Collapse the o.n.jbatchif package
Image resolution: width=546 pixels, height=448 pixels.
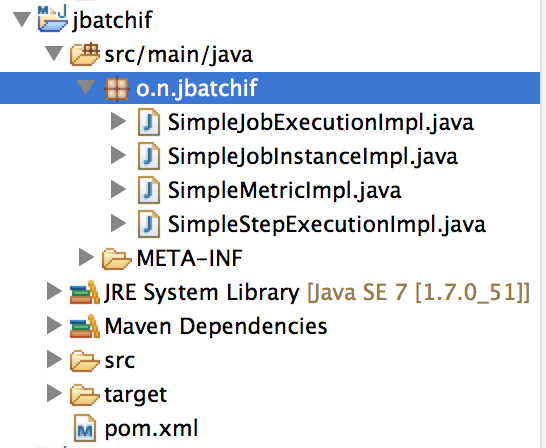click(86, 87)
